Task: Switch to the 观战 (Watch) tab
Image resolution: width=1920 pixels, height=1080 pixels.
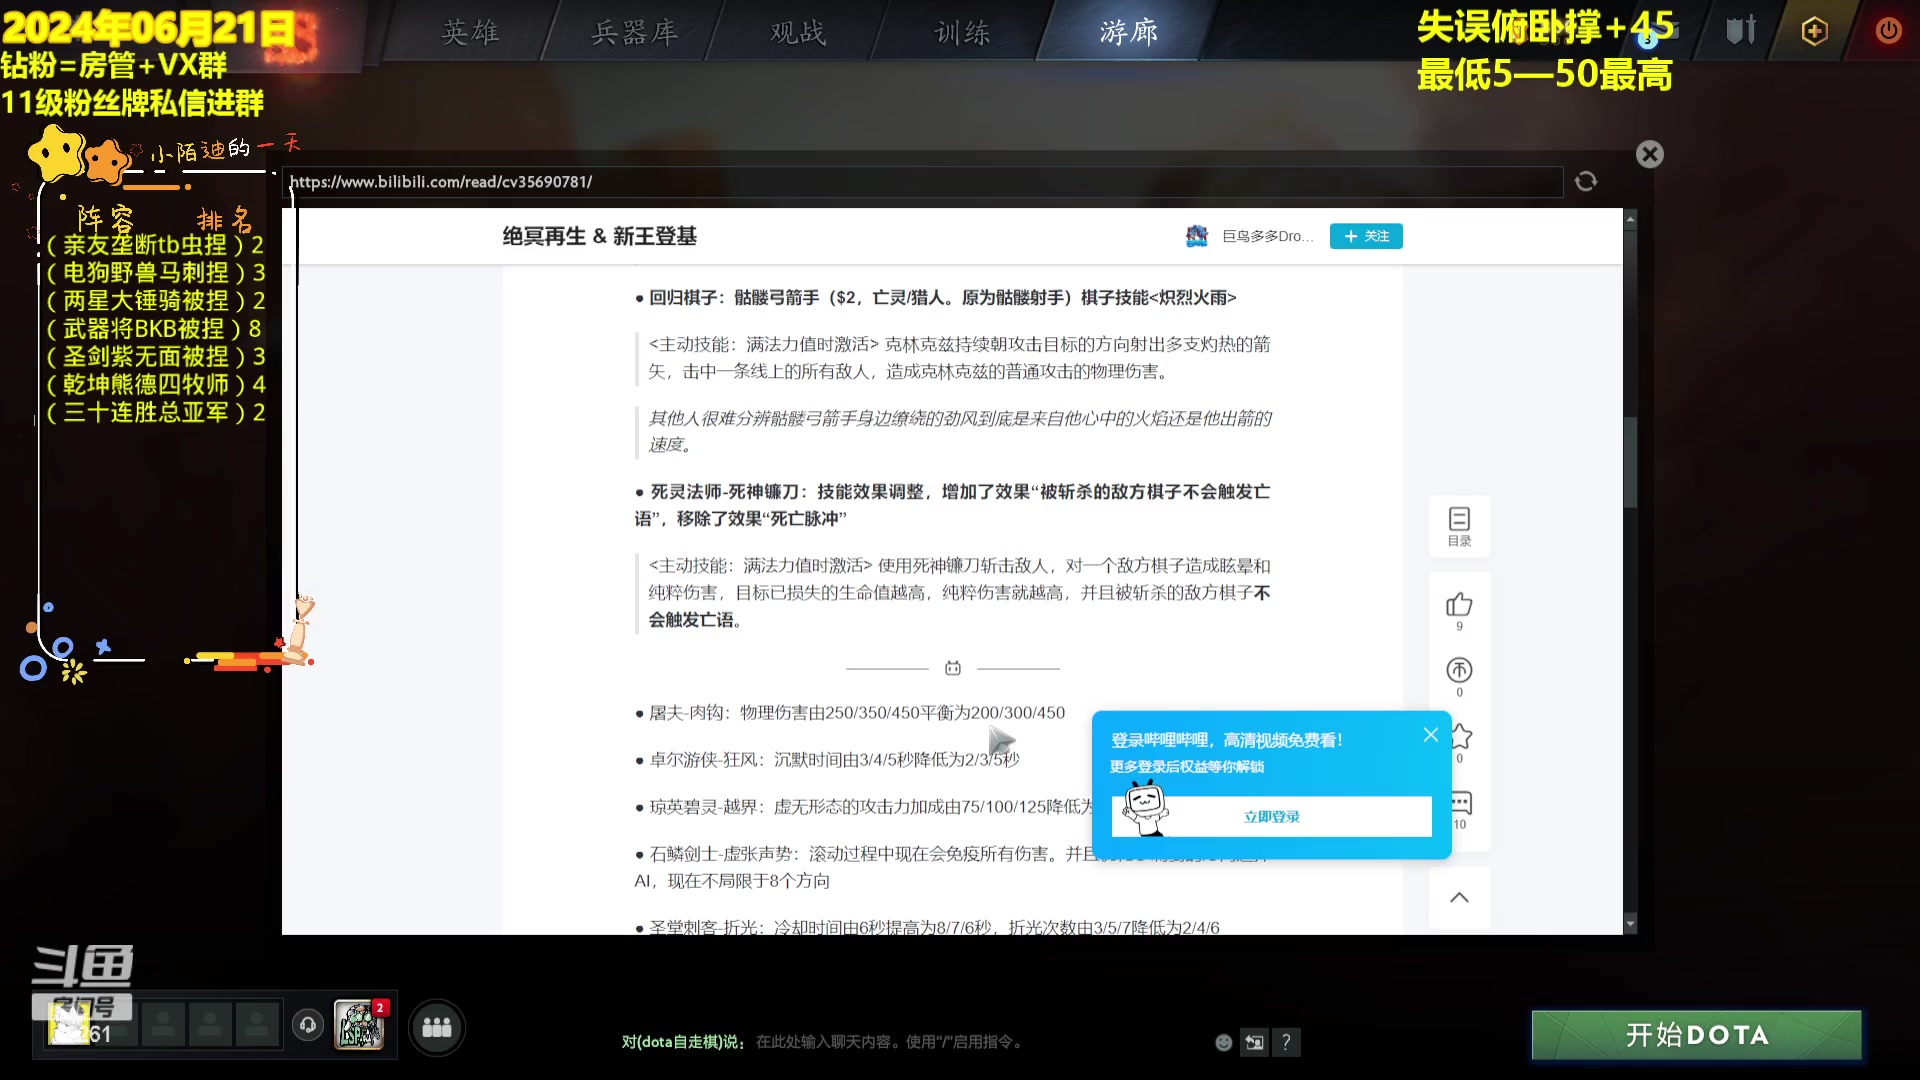Action: pos(798,32)
